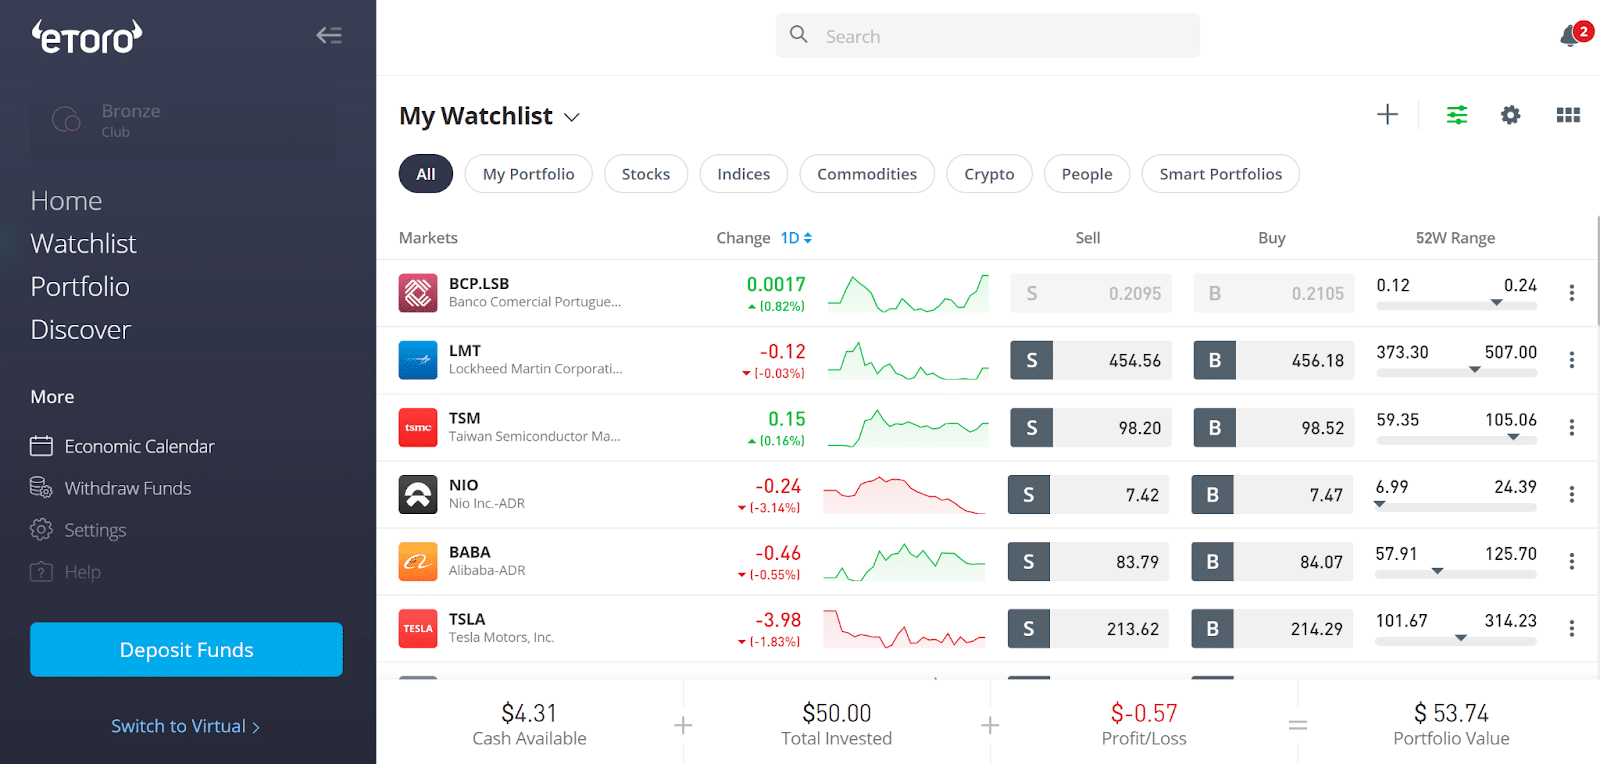1600x764 pixels.
Task: Expand the My Watchlist dropdown
Action: (572, 117)
